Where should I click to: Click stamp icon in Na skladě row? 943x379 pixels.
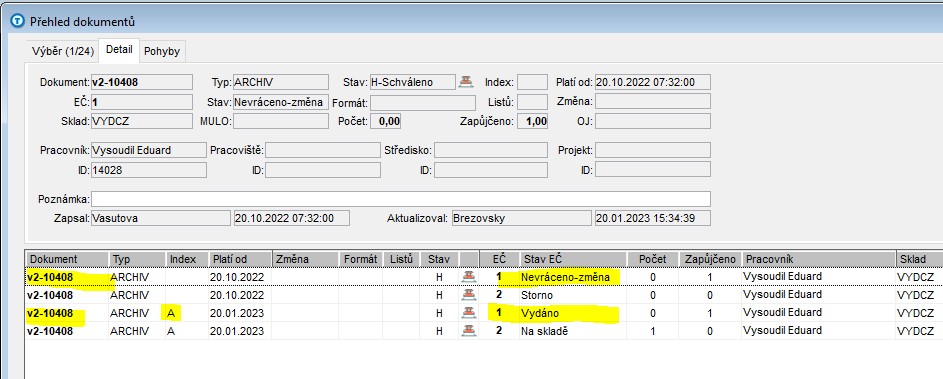point(470,331)
